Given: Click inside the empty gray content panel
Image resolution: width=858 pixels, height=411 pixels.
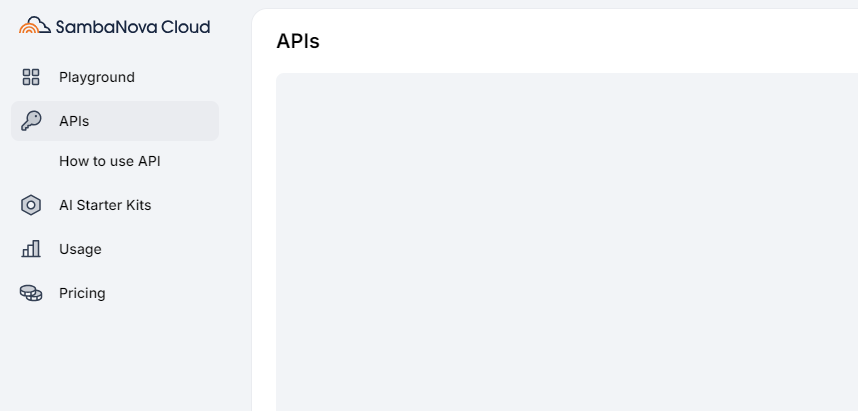Looking at the screenshot, I should tap(567, 242).
